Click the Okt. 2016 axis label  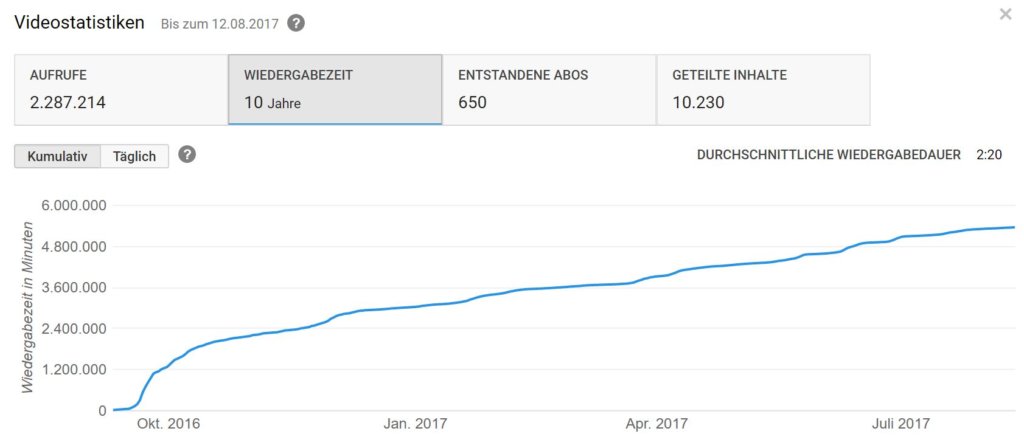[169, 424]
